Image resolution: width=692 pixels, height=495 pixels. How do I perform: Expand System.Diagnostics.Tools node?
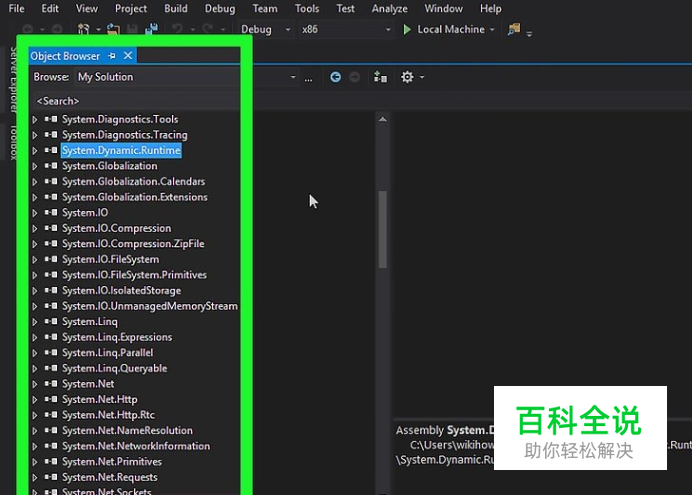tap(35, 120)
